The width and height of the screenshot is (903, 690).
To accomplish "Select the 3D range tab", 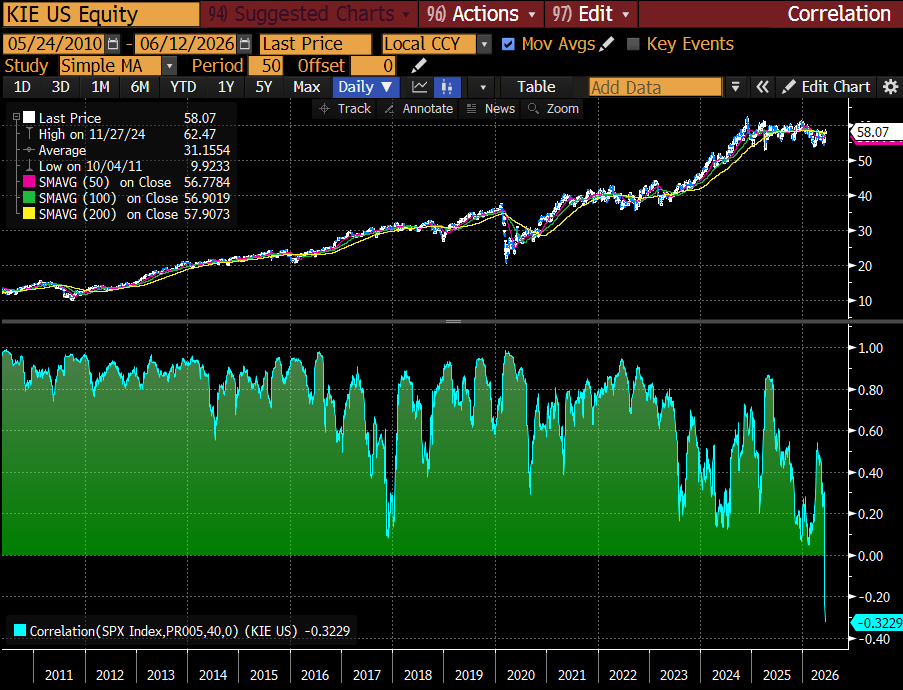I will (x=60, y=87).
